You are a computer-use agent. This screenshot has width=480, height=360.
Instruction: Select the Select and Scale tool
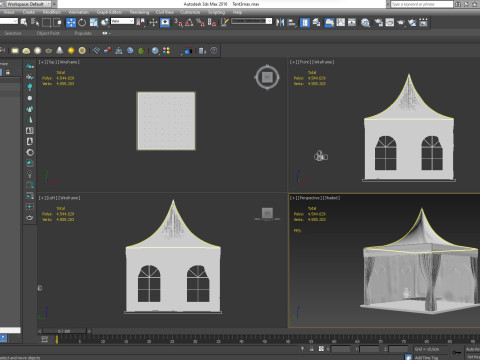point(94,22)
